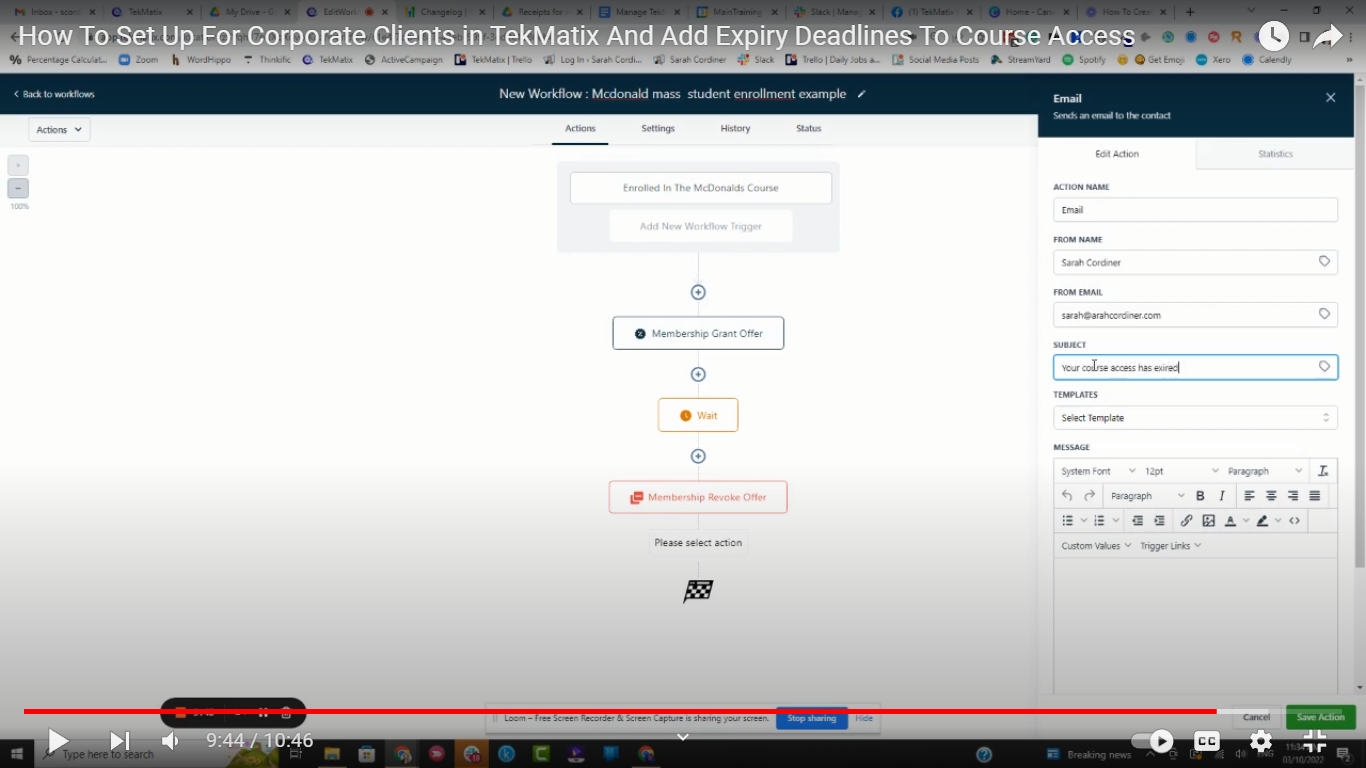Close the Email action panel
This screenshot has width=1366, height=768.
[1330, 98]
